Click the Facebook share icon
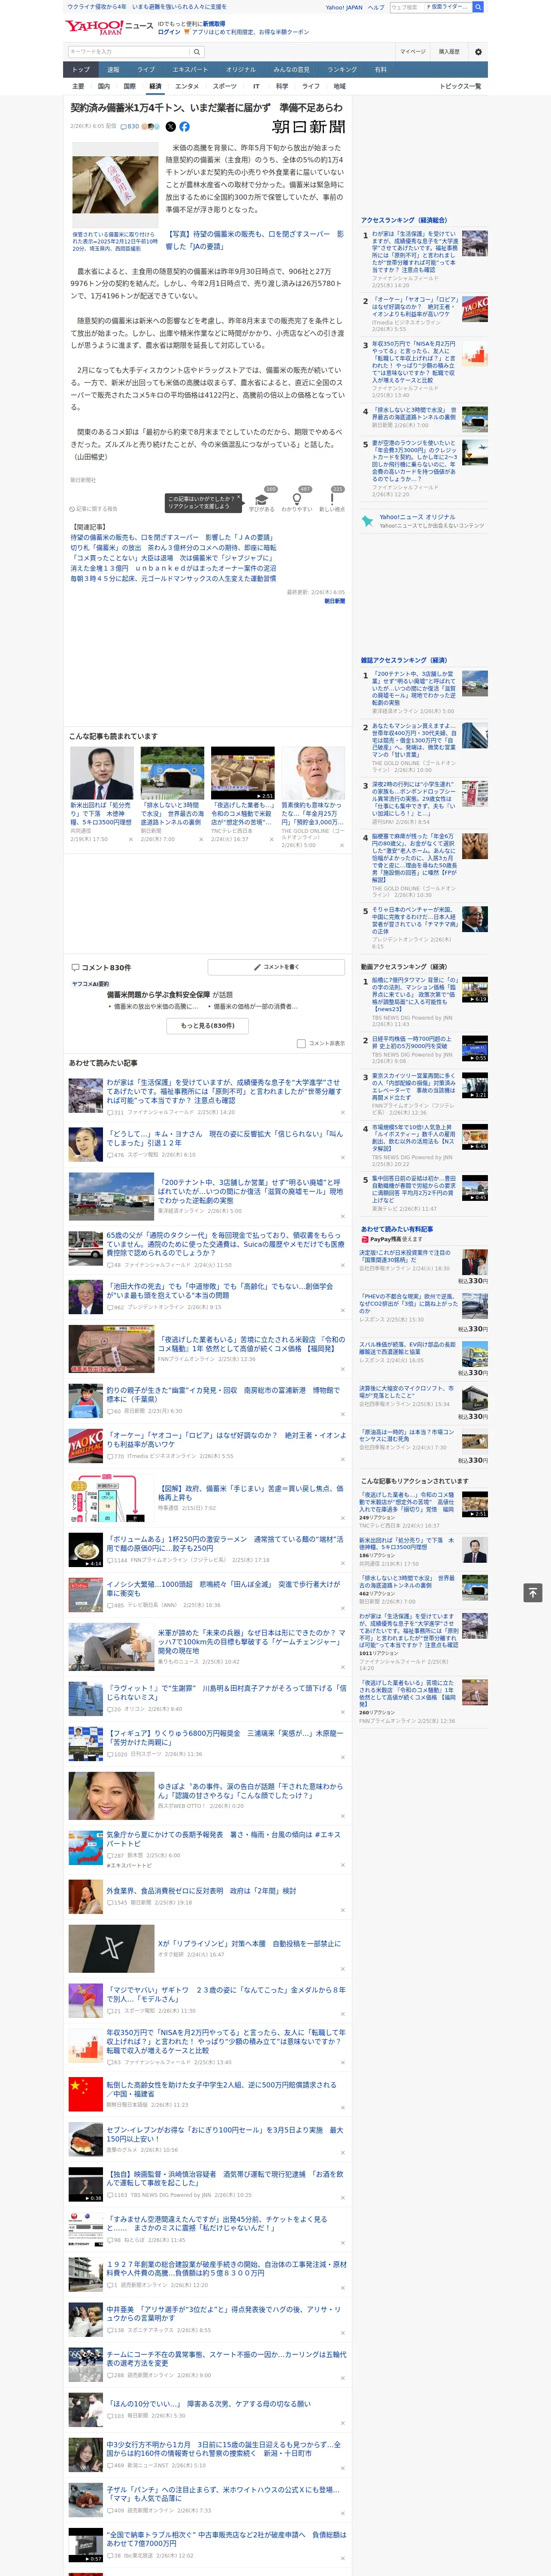The height and width of the screenshot is (2576, 551). pyautogui.click(x=184, y=127)
